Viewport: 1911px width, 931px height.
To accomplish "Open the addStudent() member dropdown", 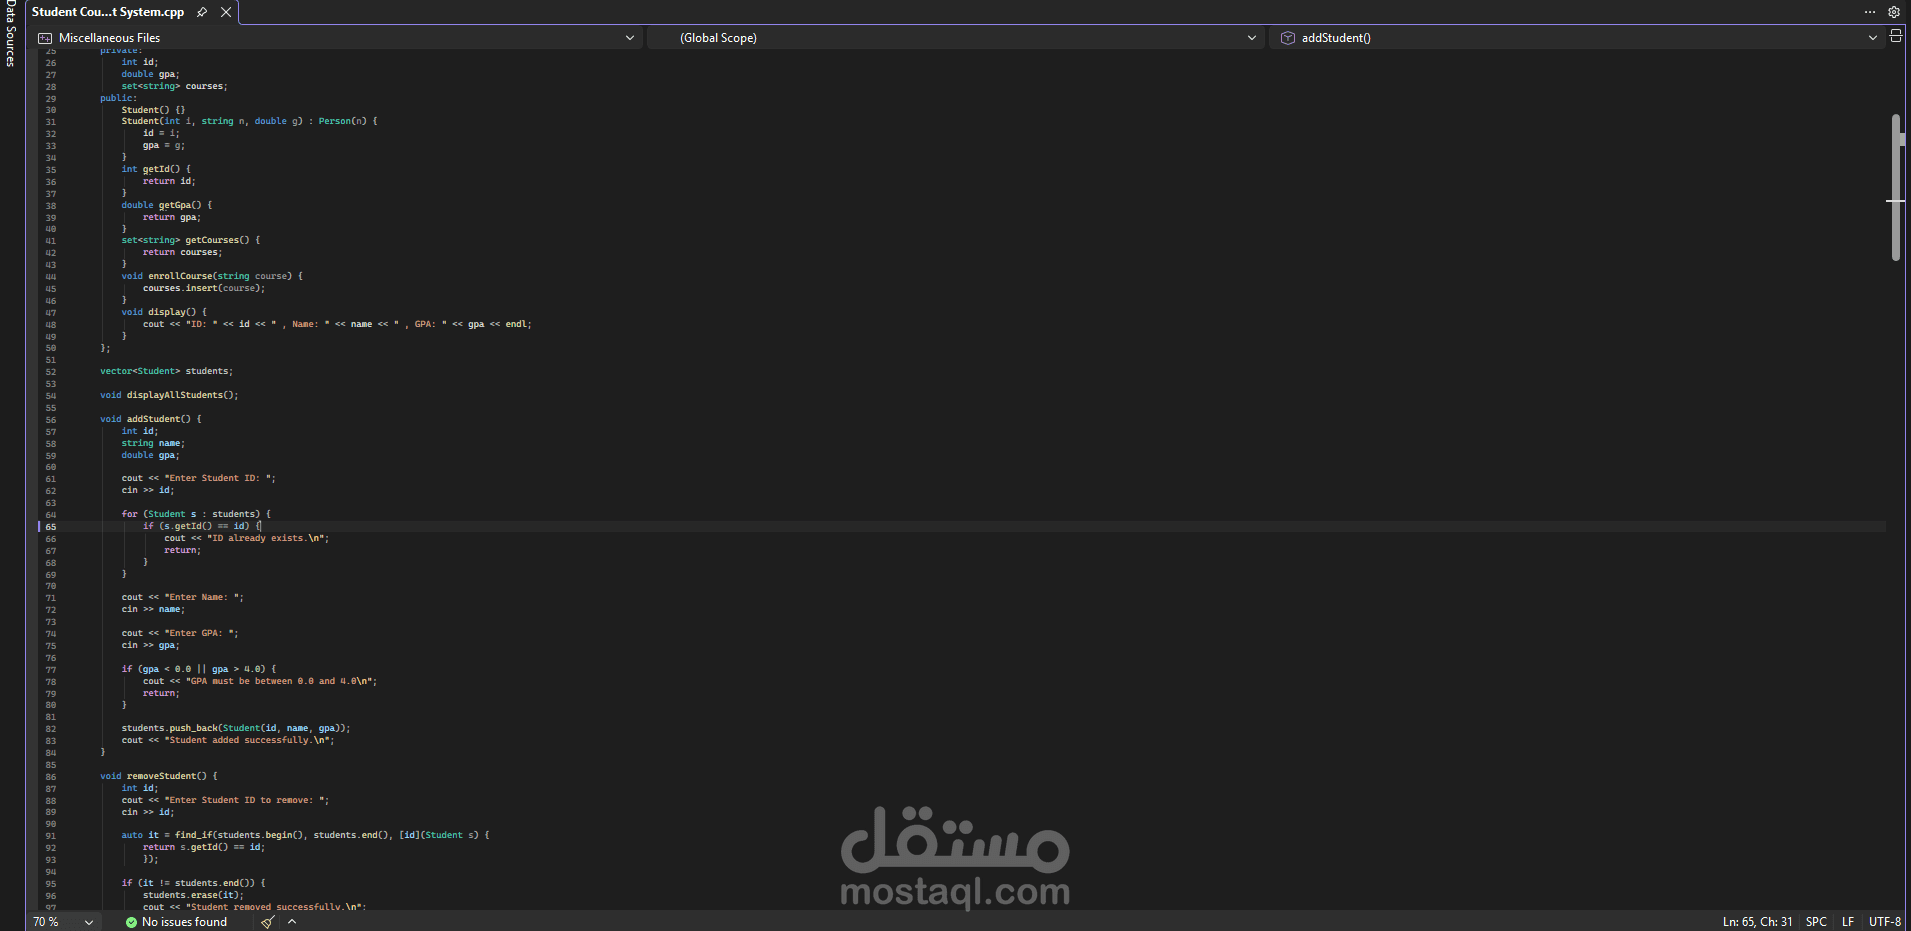I will pos(1577,38).
